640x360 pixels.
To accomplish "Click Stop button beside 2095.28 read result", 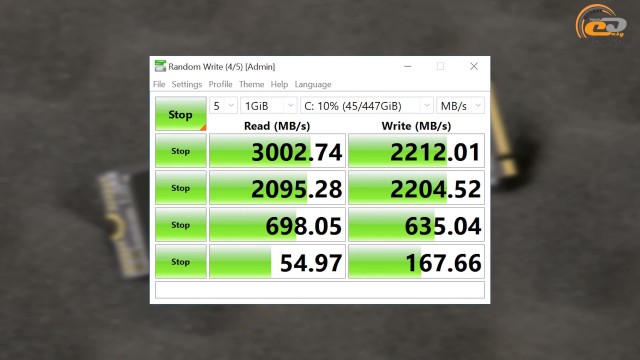I will click(181, 188).
